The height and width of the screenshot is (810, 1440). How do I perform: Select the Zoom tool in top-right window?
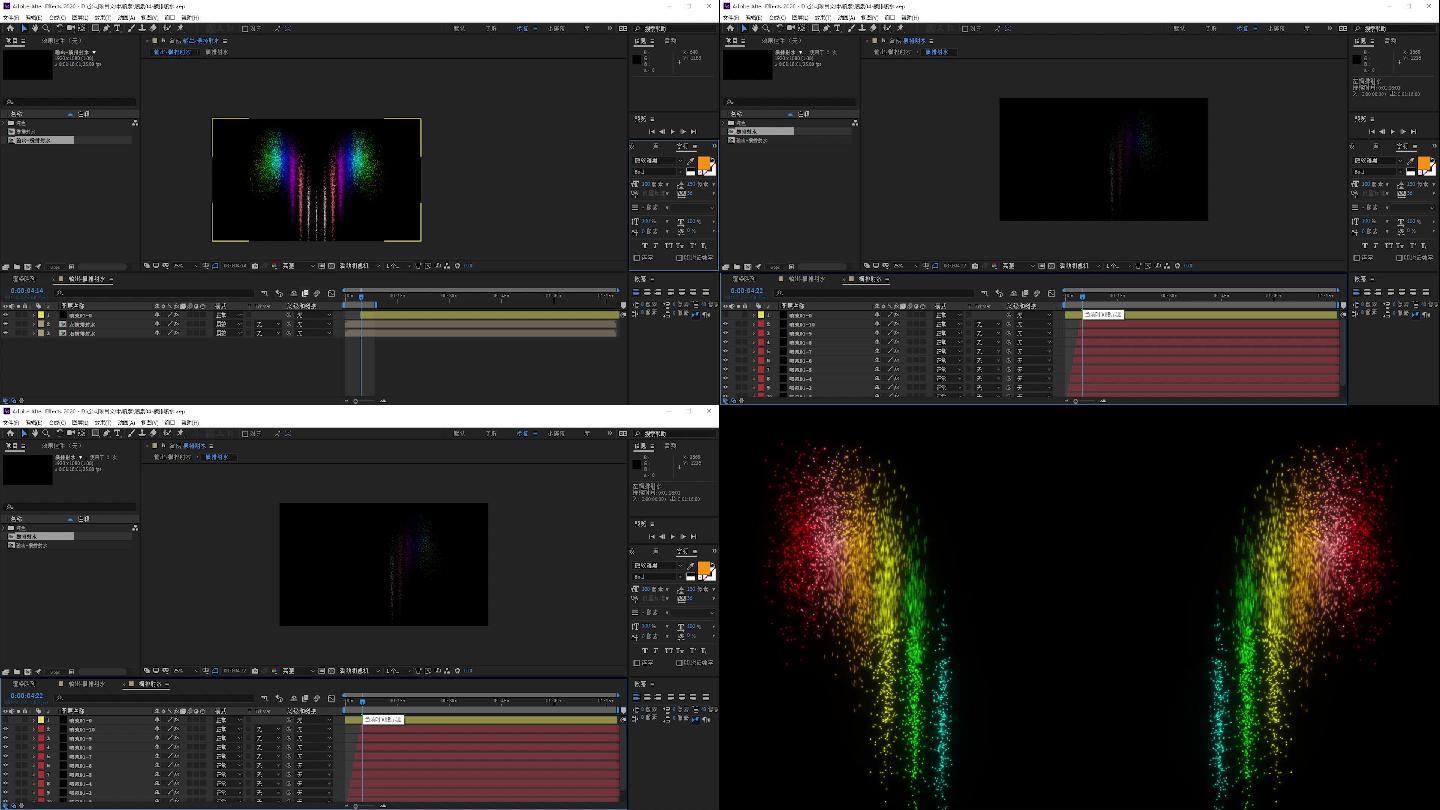(x=765, y=28)
